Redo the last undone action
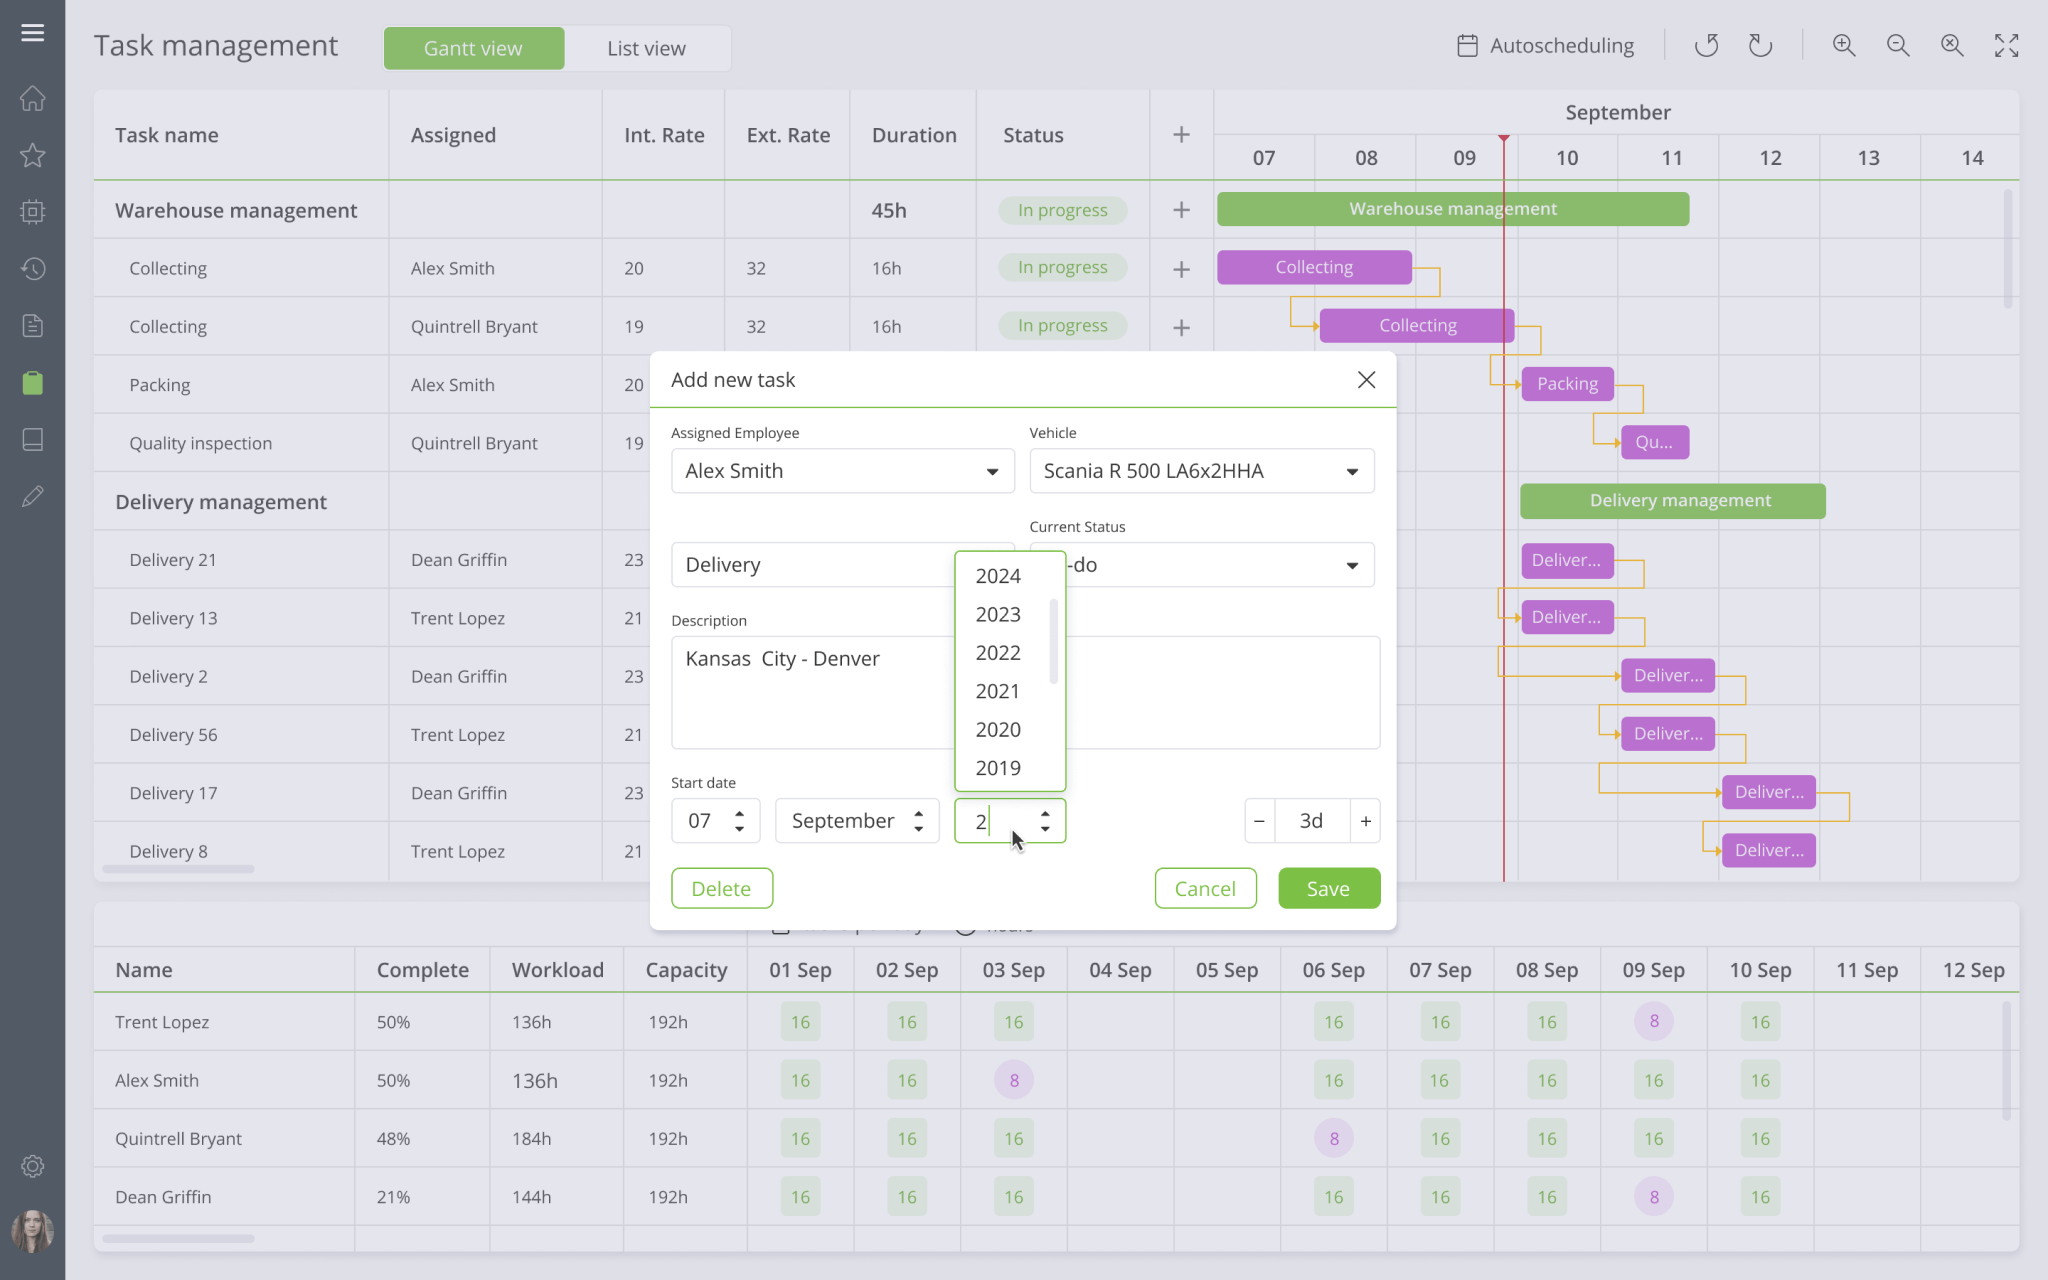The height and width of the screenshot is (1280, 2048). coord(1761,45)
